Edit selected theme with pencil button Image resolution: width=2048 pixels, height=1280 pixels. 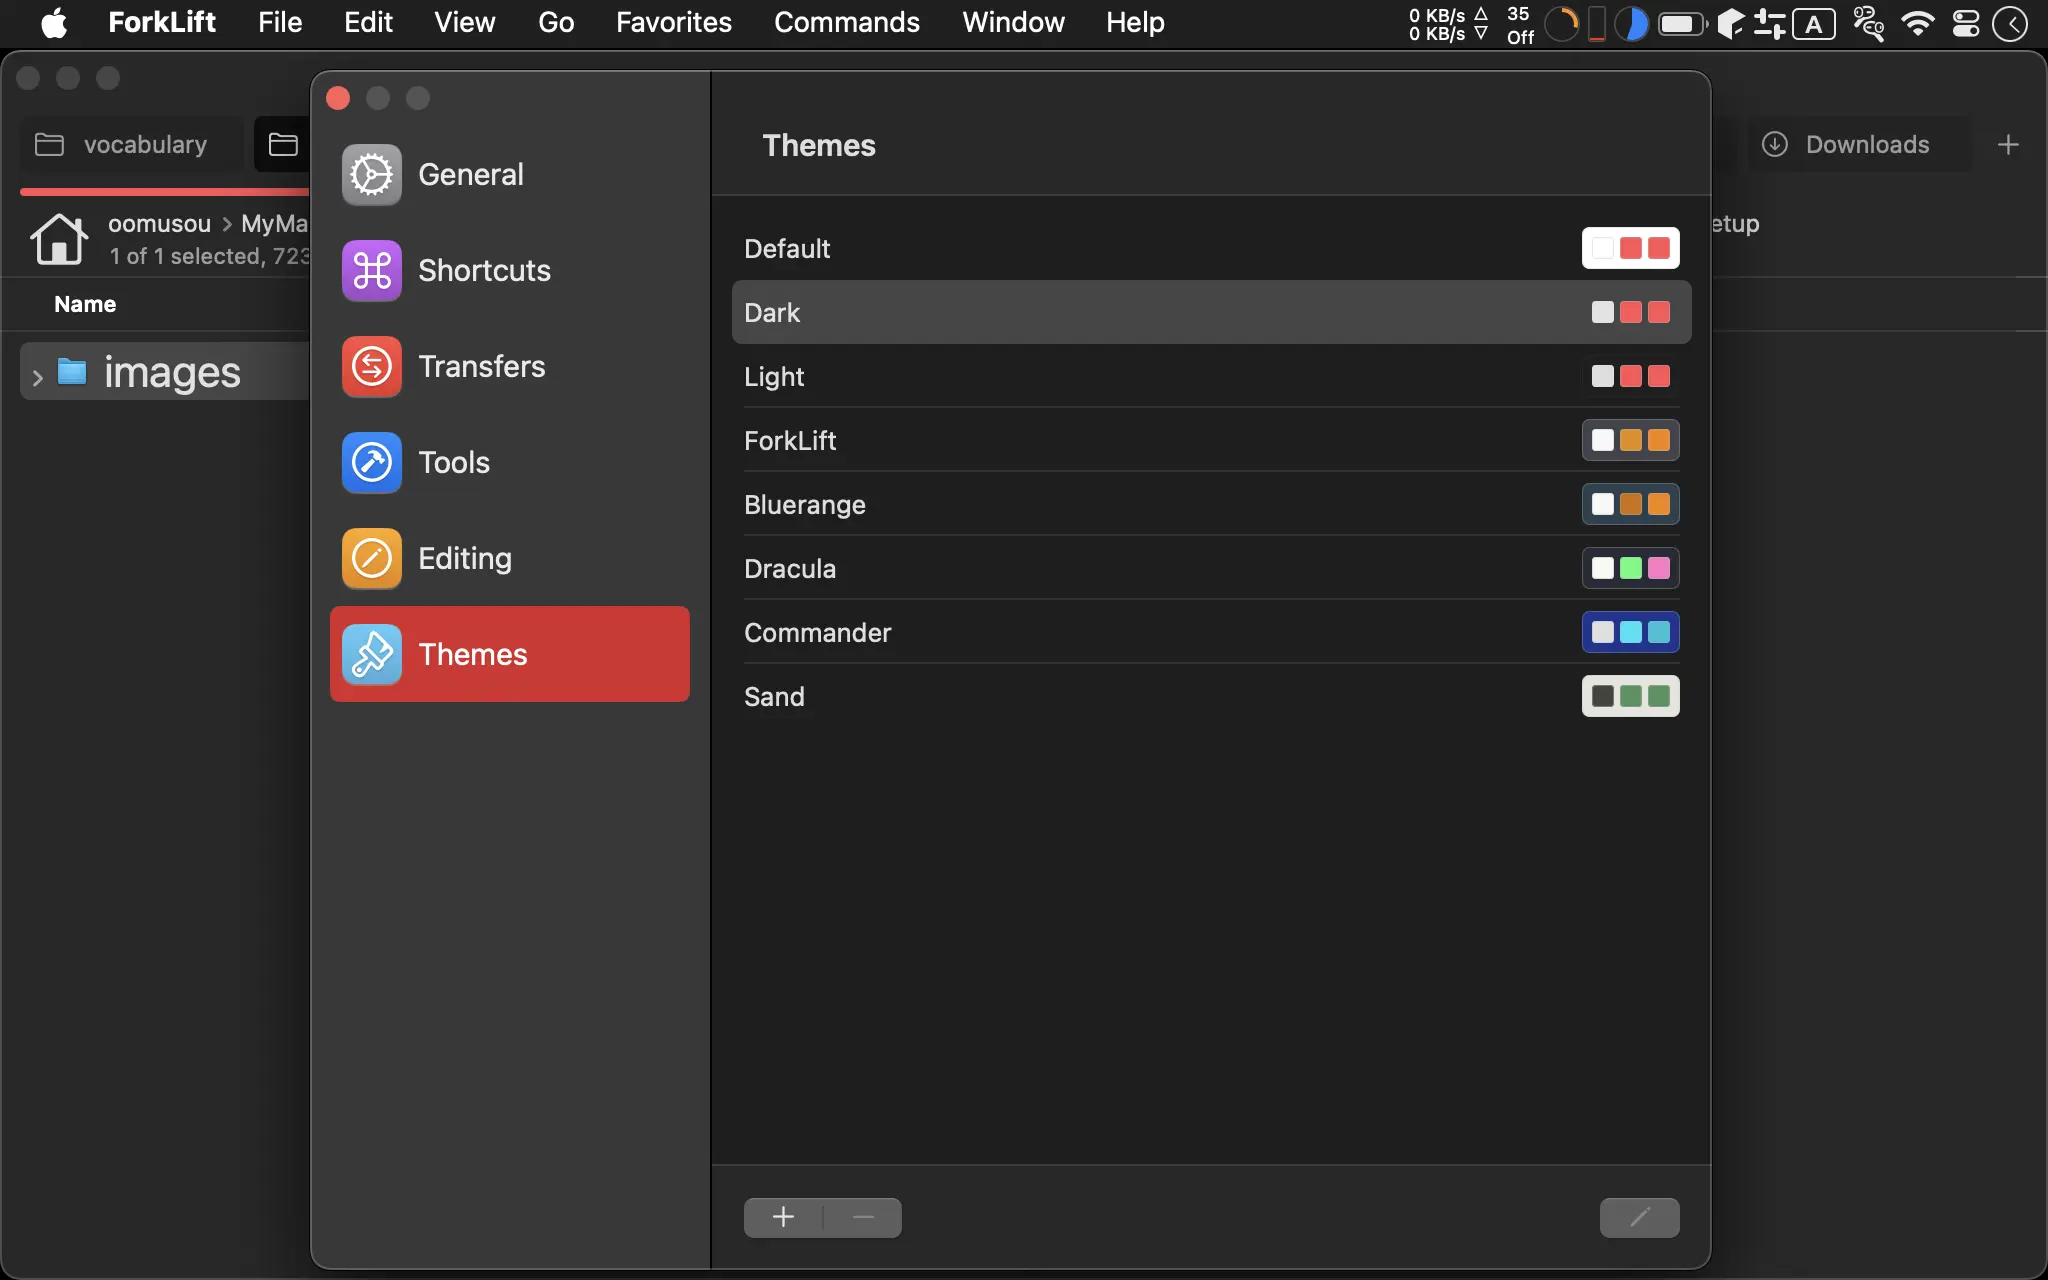pos(1640,1217)
